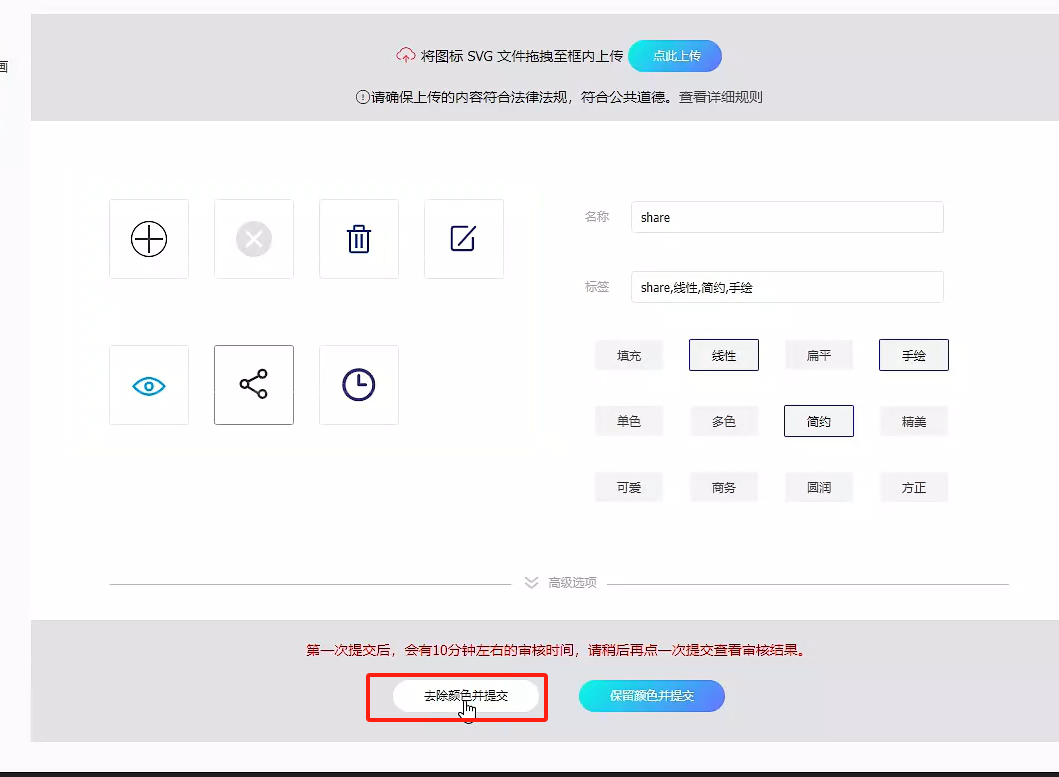The height and width of the screenshot is (777, 1059).
Task: Toggle the 可爱 tag
Action: click(629, 487)
